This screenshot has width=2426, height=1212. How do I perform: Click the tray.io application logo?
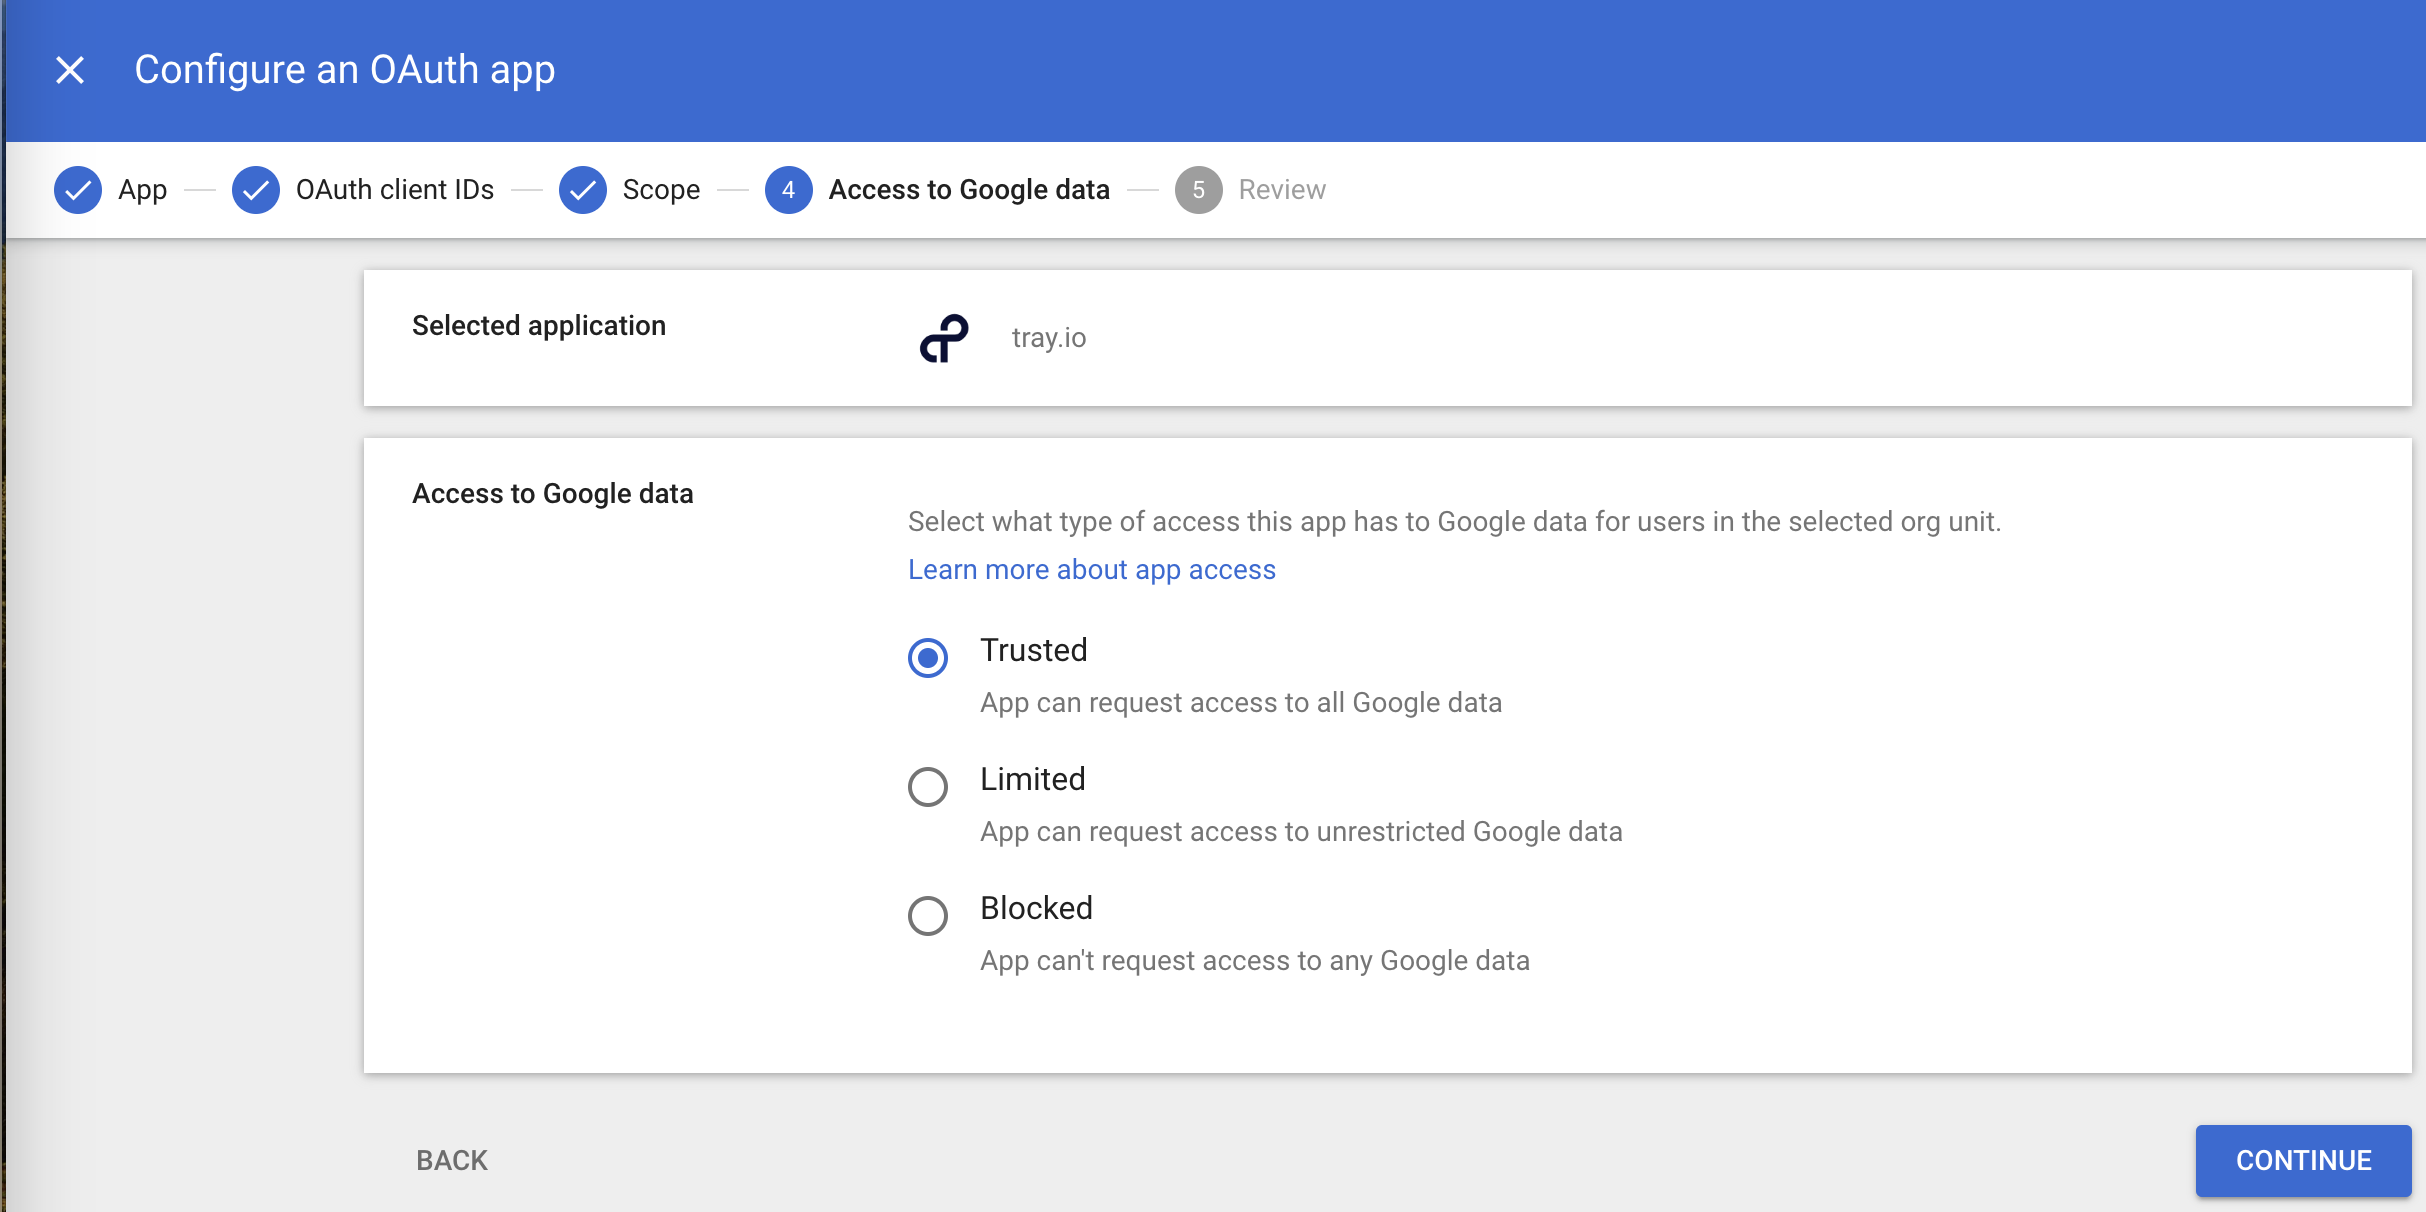click(943, 337)
